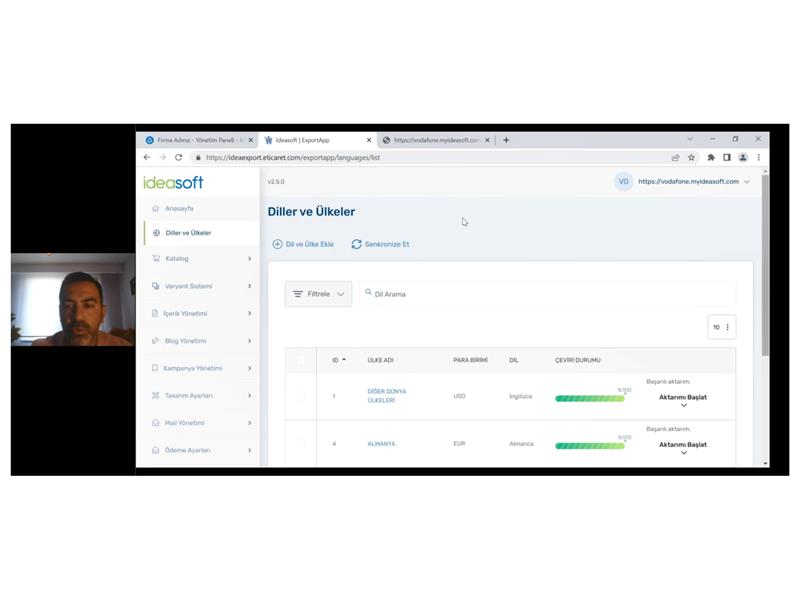800x600 pixels.
Task: Click Aktarımı Başlat for Diğer Dünya Ülkeleri
Action: [x=682, y=397]
